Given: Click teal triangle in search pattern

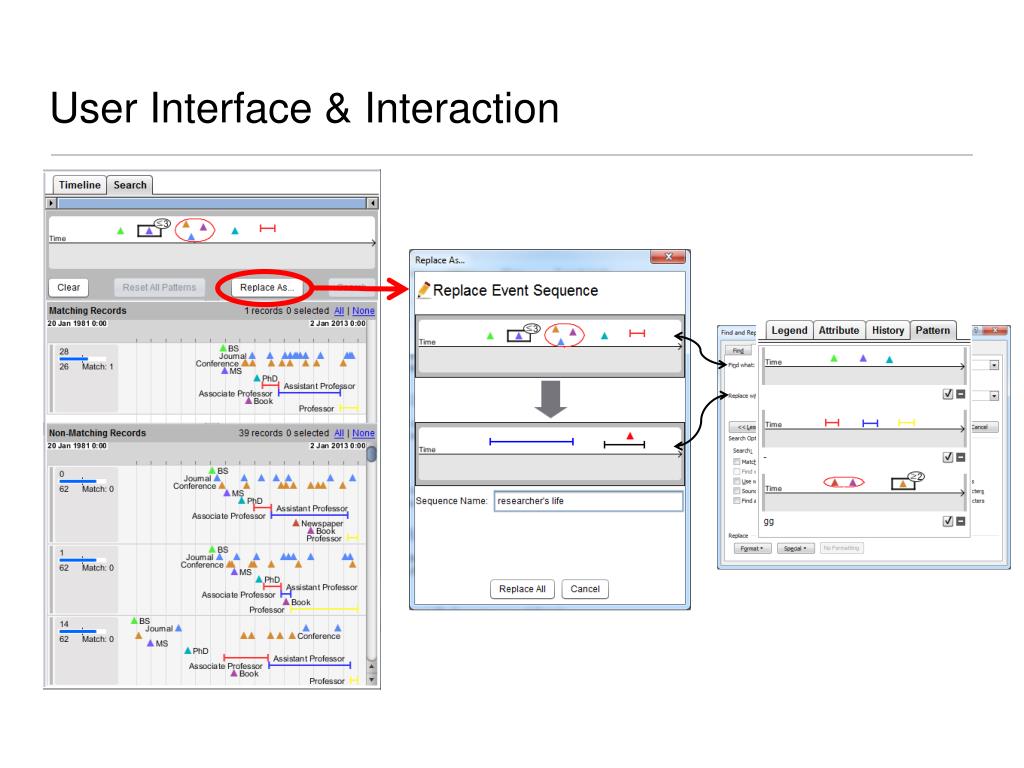Looking at the screenshot, I should pyautogui.click(x=235, y=231).
